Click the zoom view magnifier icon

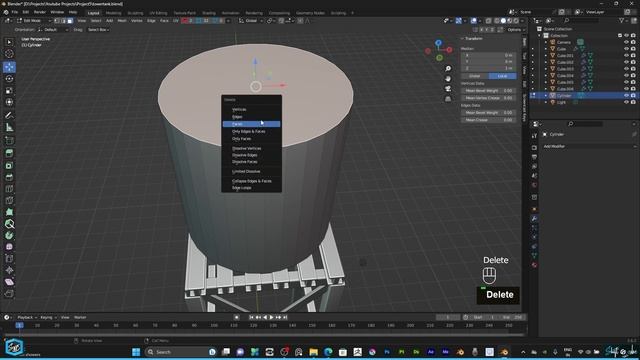448,69
